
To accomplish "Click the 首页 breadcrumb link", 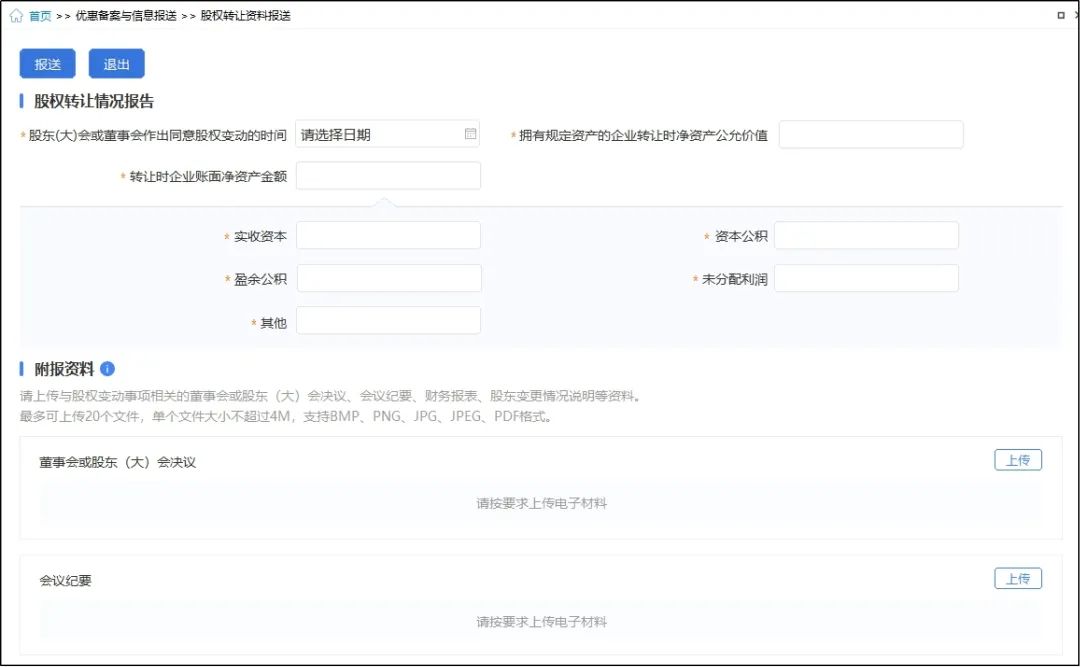I will [x=40, y=16].
